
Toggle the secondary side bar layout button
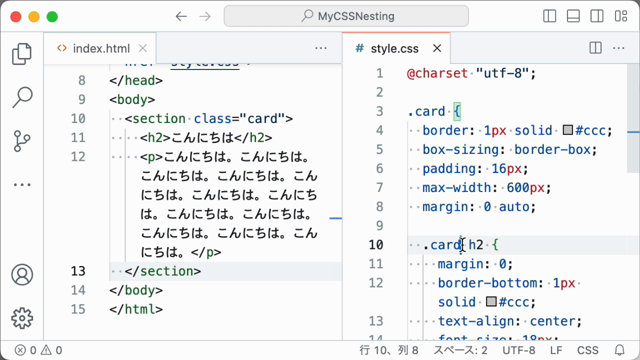[597, 16]
